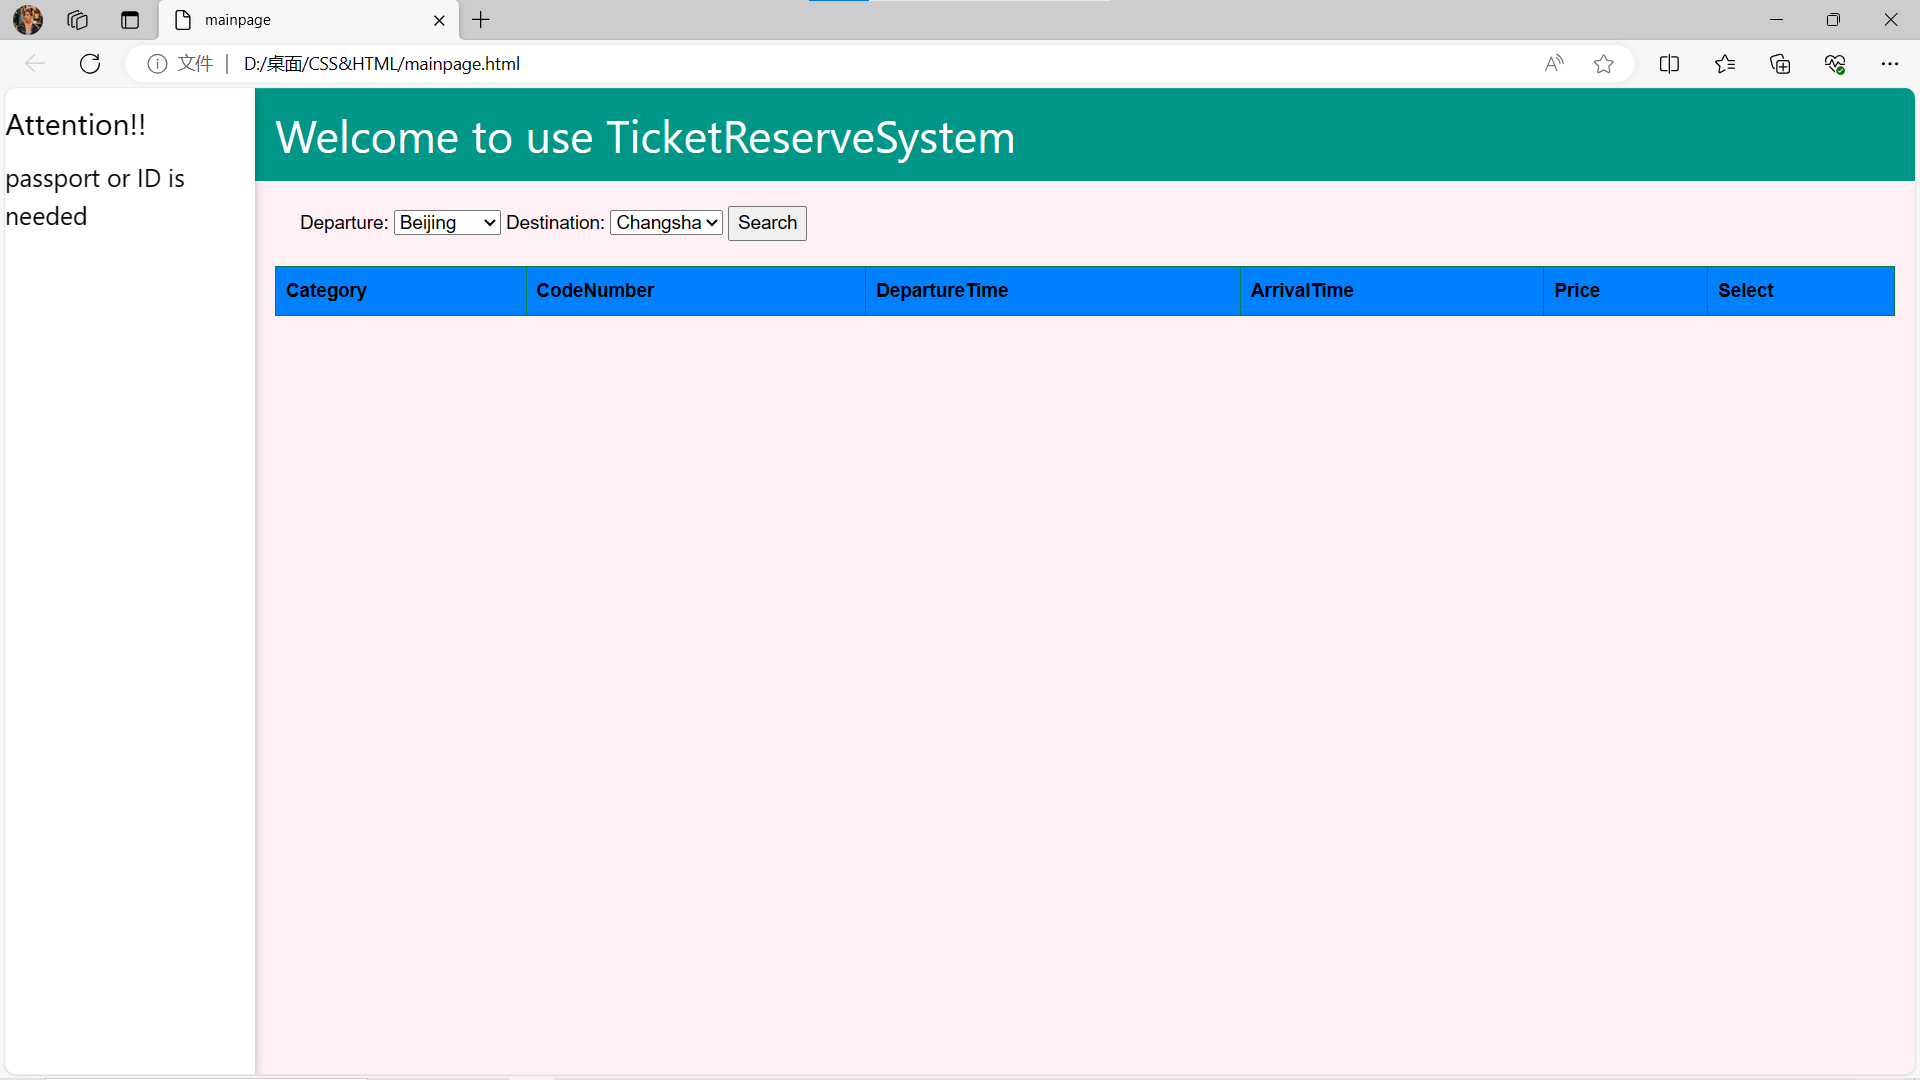Open a new tab with plus icon
Viewport: 1920px width, 1080px height.
(x=481, y=20)
